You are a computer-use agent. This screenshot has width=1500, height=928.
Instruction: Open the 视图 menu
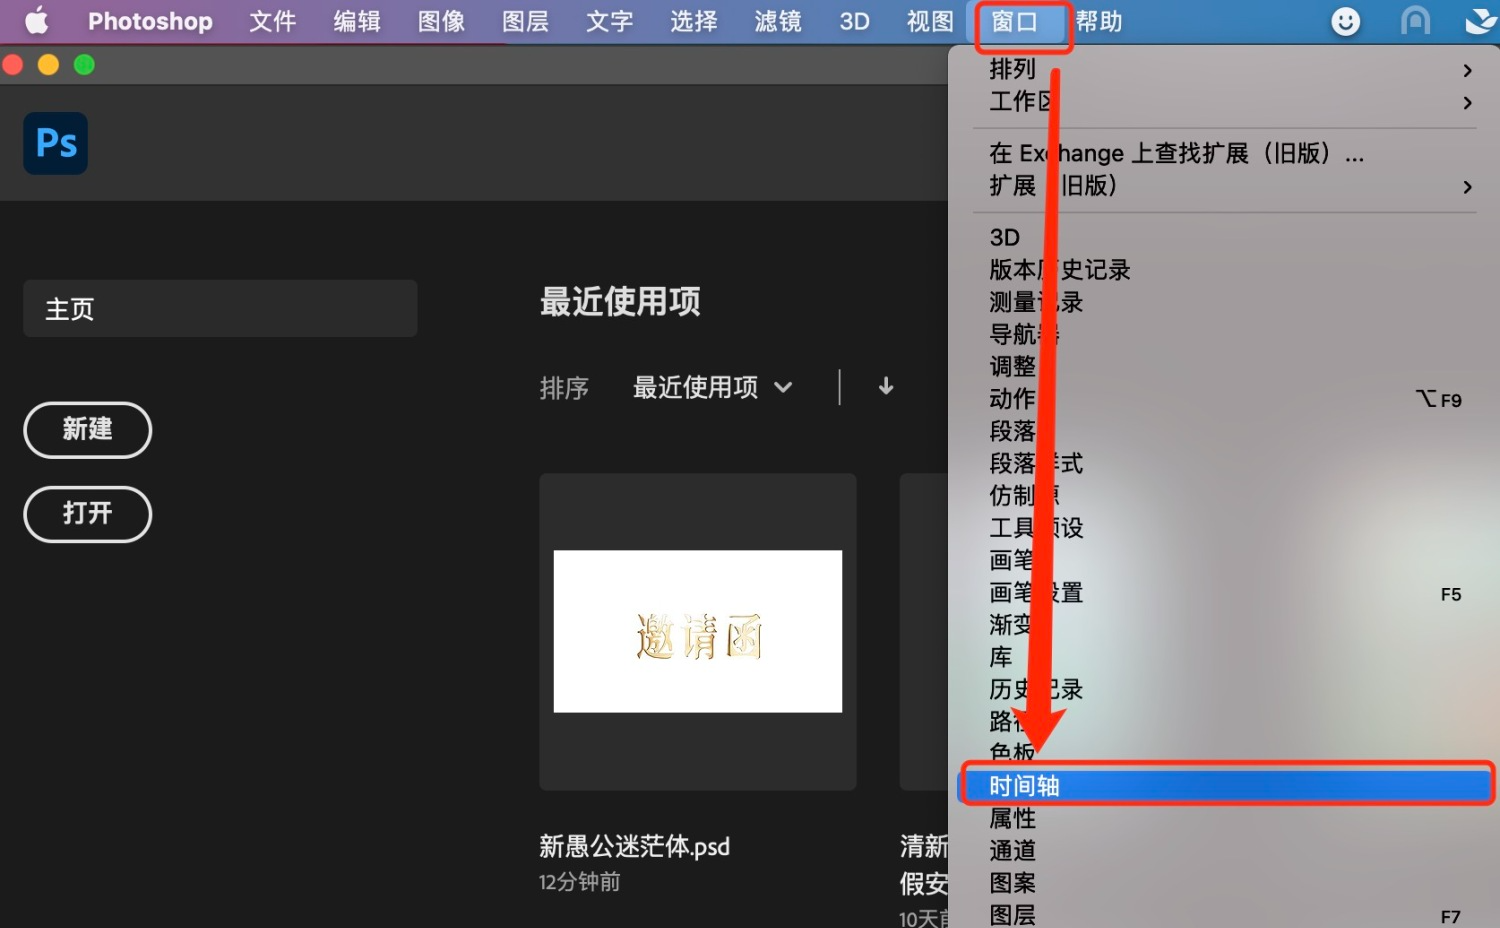930,21
